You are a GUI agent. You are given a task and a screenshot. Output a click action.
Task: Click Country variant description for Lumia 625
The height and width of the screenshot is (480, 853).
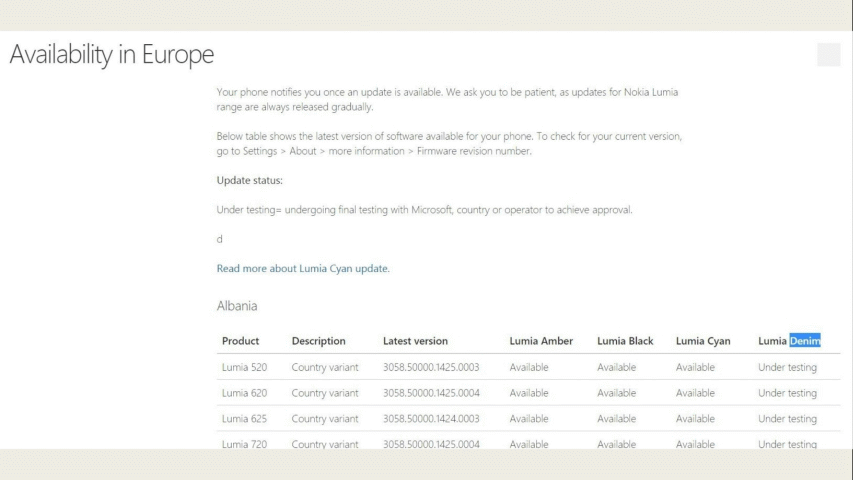[x=325, y=419]
